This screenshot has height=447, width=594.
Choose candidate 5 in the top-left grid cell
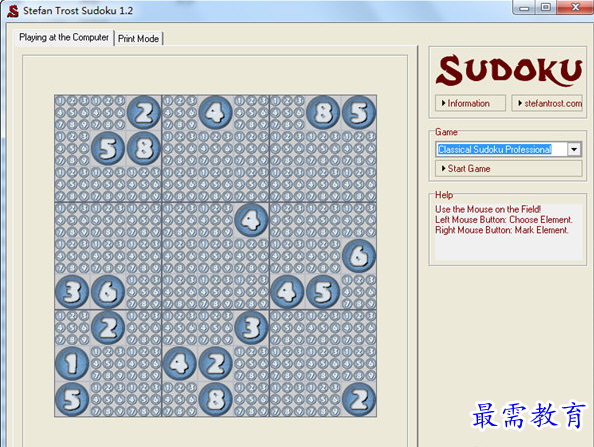tap(72, 113)
